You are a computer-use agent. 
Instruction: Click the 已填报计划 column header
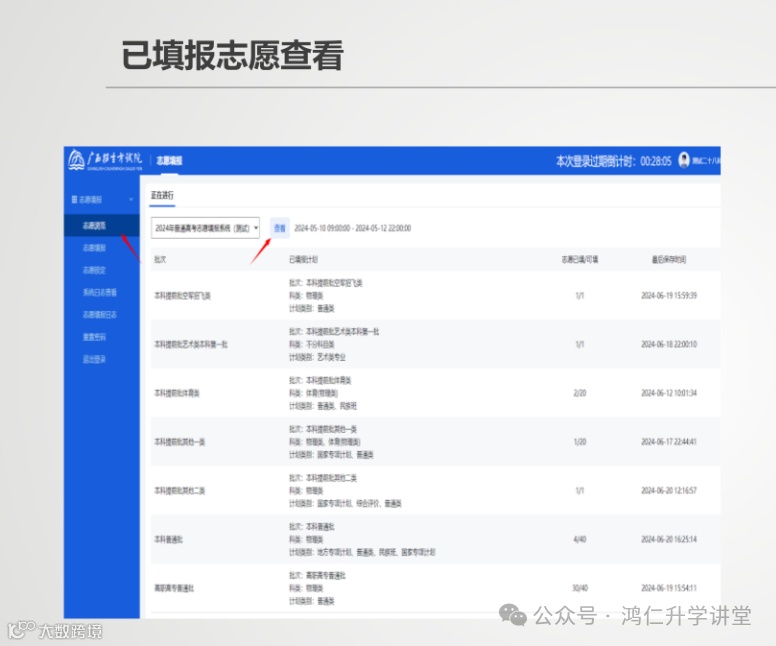coord(303,259)
